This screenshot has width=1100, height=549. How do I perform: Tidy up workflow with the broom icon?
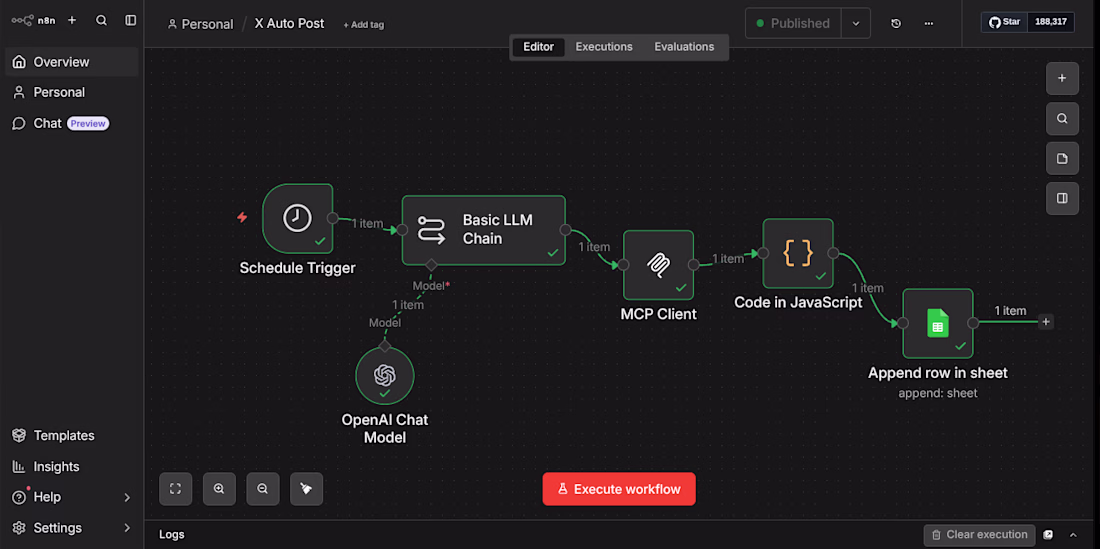tap(307, 489)
